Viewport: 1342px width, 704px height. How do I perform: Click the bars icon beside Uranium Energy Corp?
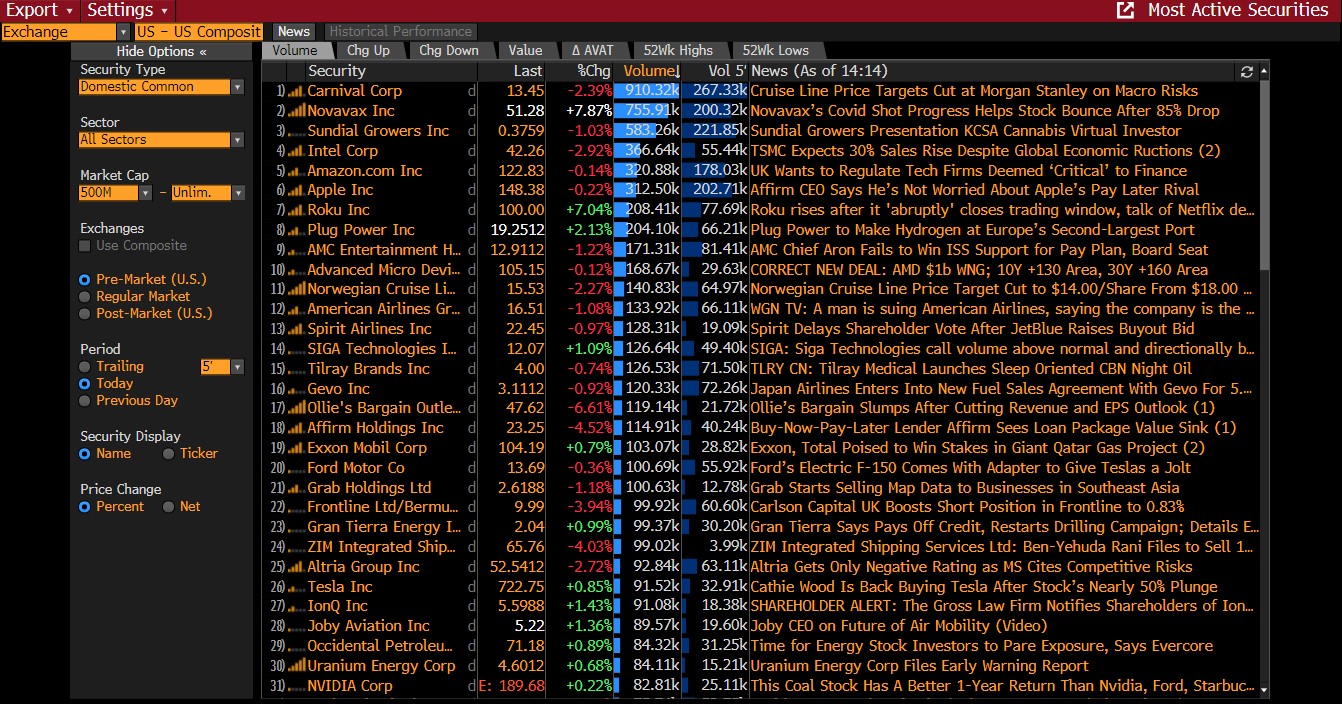[x=296, y=666]
